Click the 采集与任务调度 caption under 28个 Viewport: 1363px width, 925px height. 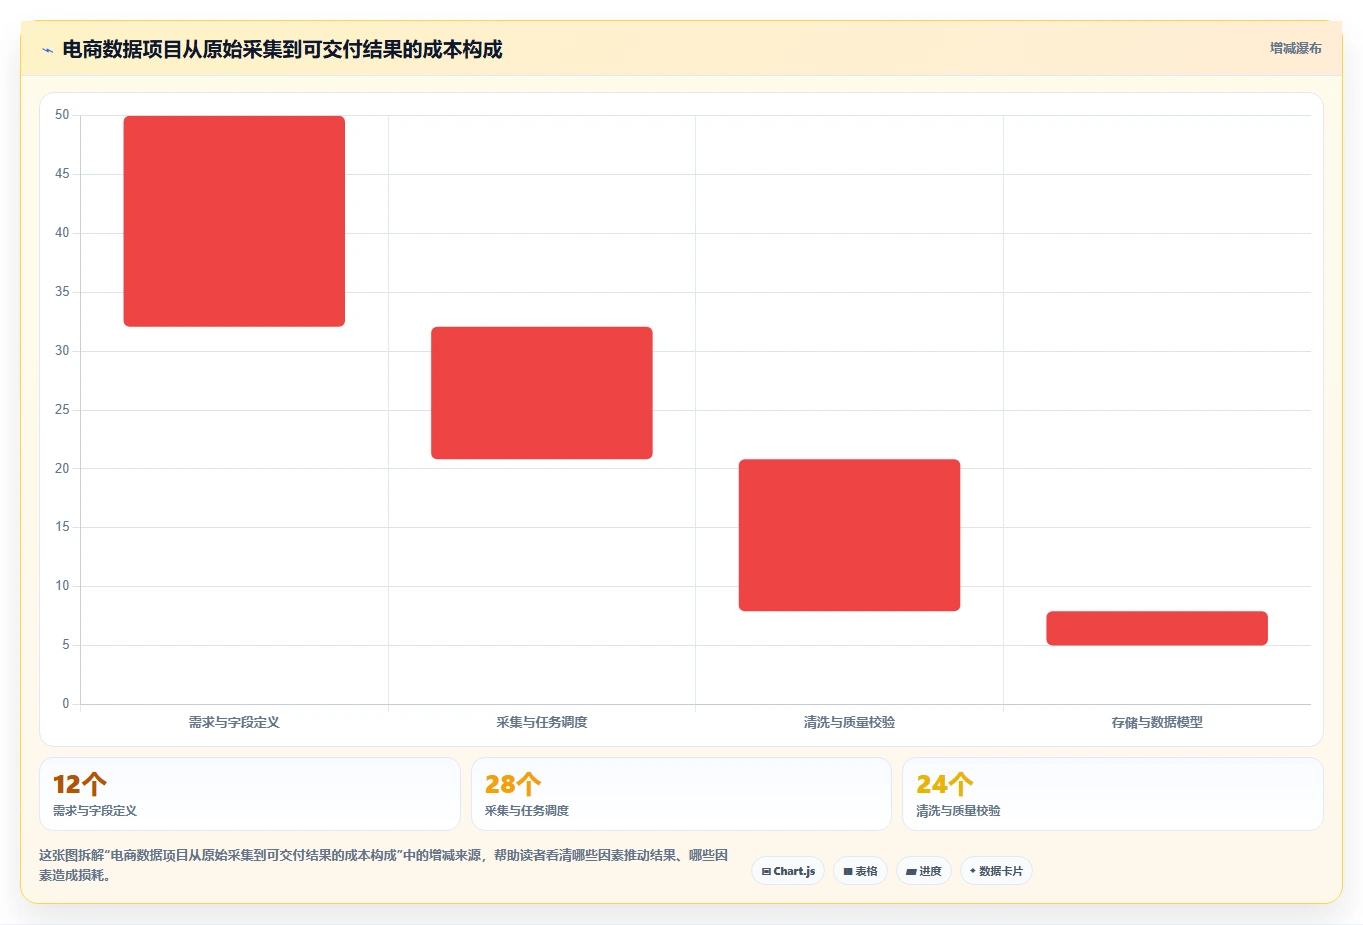(527, 811)
